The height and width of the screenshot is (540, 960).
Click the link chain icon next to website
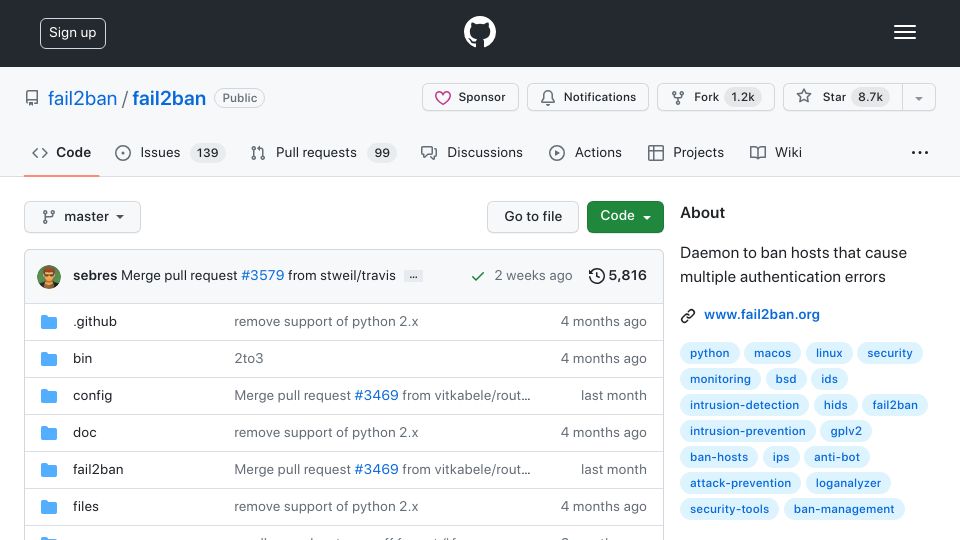[688, 315]
